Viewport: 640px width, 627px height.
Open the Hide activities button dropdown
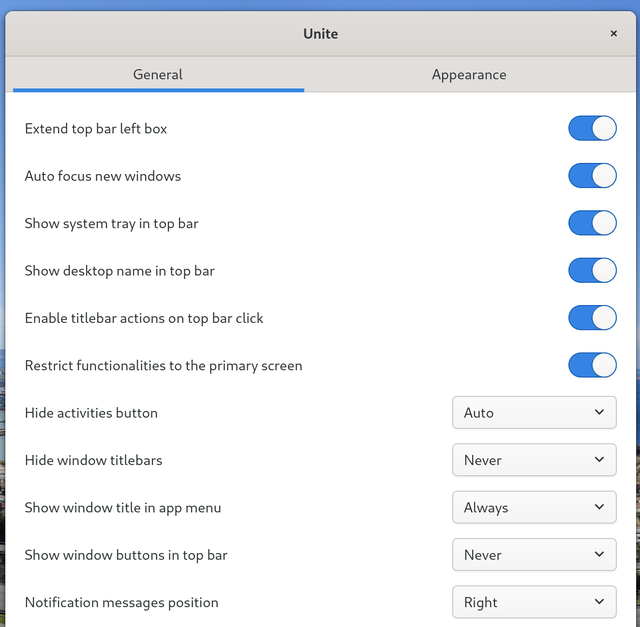534,413
